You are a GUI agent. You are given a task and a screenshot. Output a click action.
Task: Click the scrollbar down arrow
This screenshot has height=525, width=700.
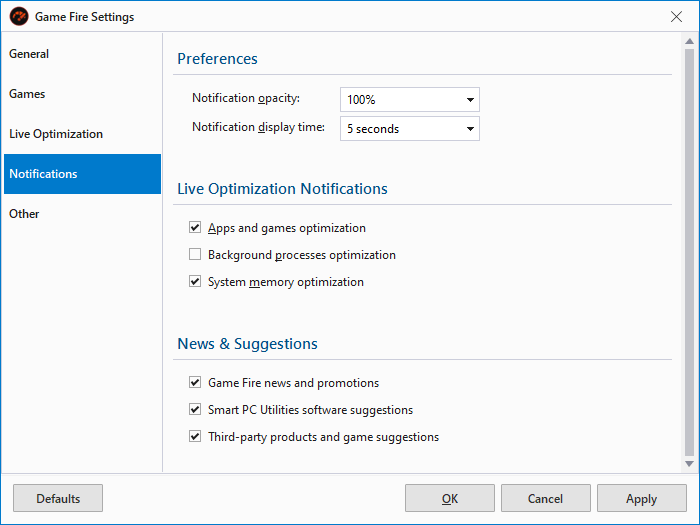tap(688, 464)
